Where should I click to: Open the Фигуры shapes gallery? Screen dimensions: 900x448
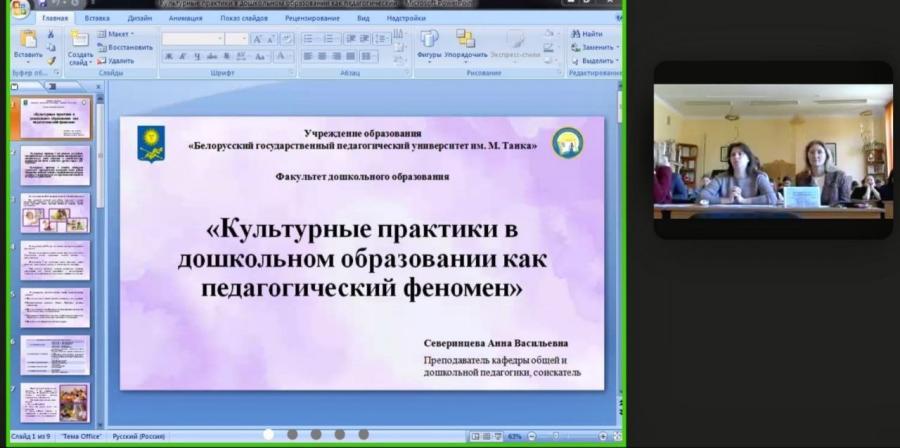point(429,39)
